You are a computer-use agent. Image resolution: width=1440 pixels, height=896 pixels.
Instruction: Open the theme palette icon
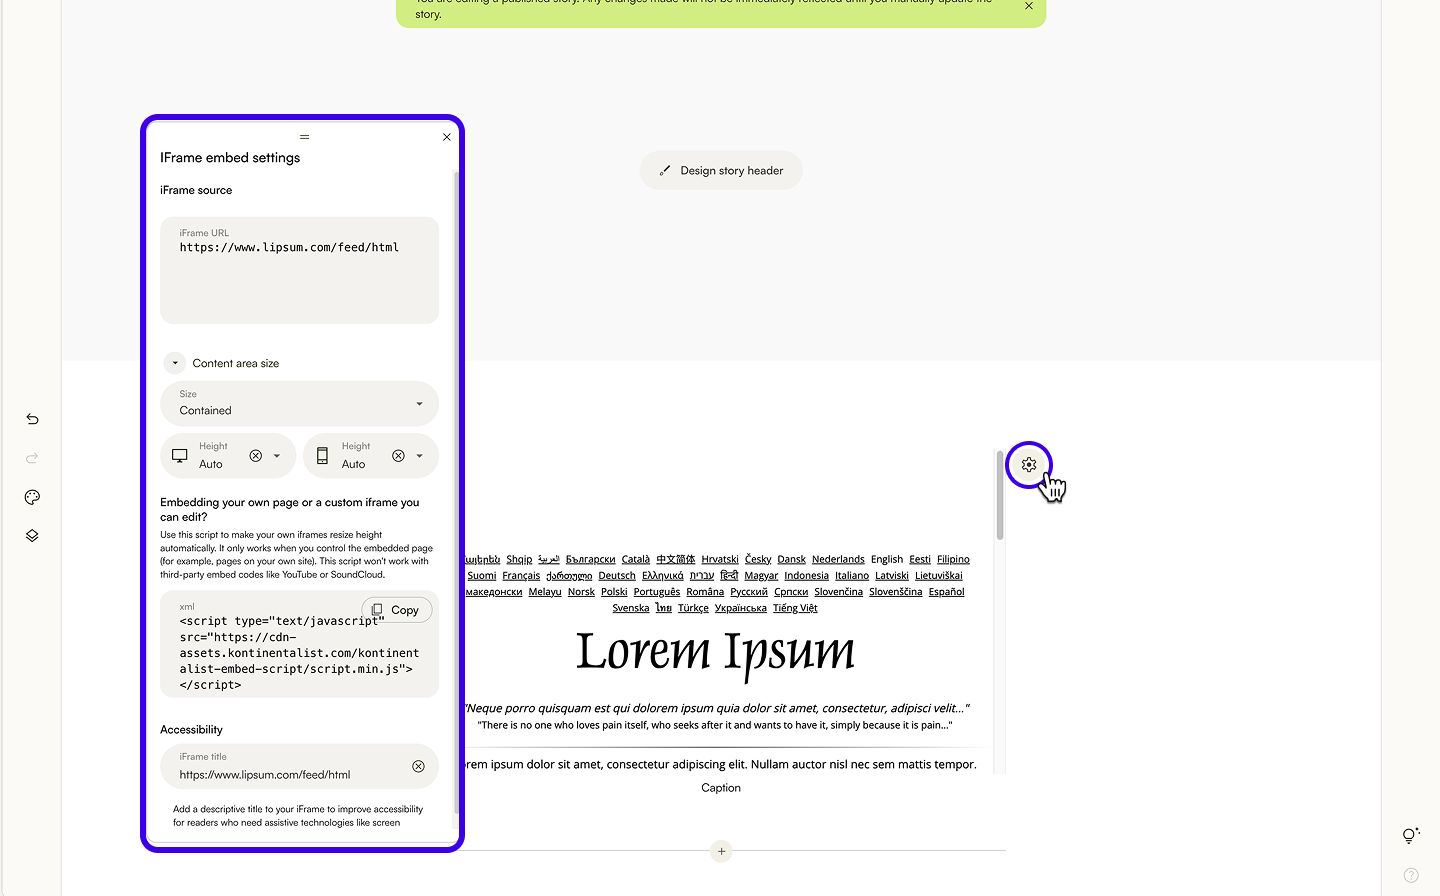pos(32,497)
